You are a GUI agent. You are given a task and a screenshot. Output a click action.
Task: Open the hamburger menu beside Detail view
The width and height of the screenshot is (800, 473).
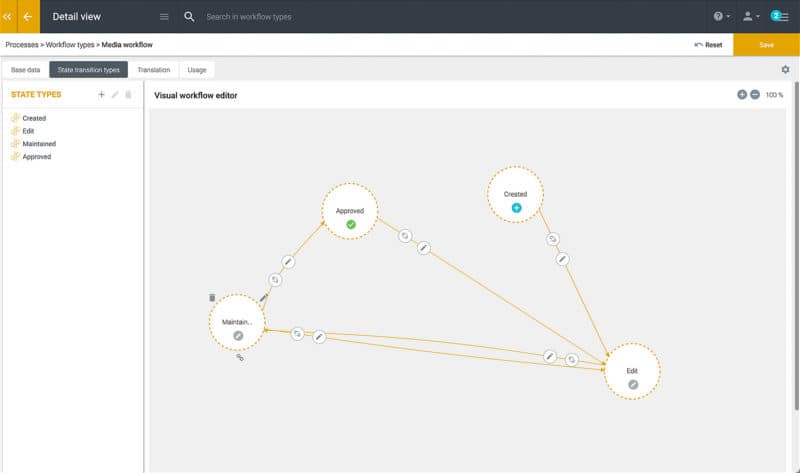[164, 17]
